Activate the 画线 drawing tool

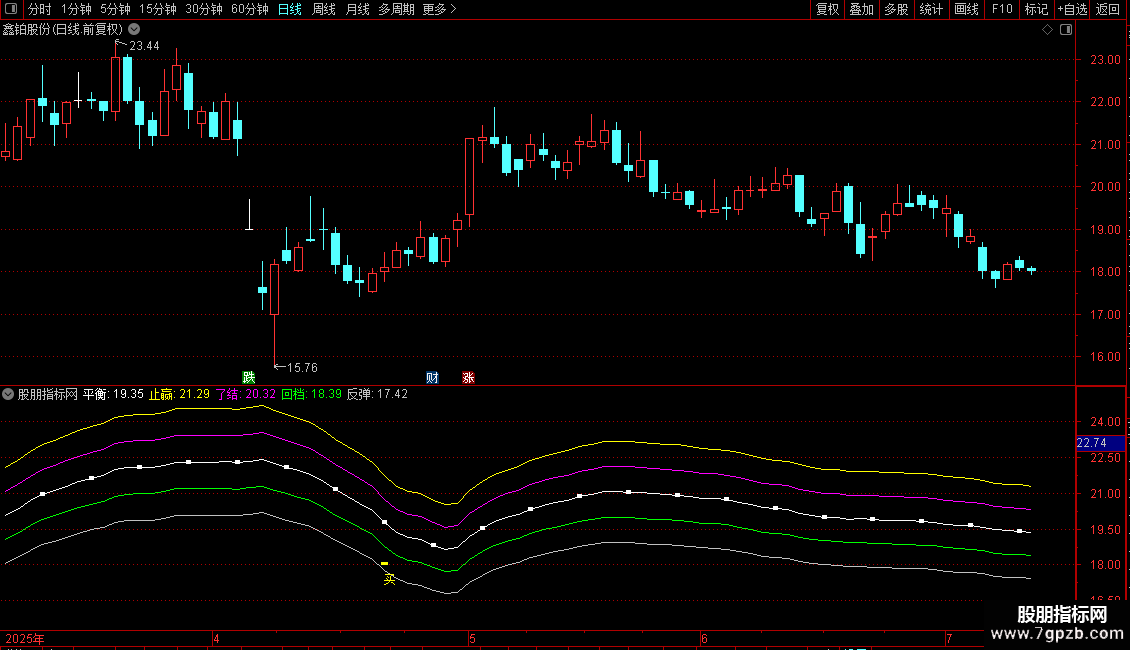point(966,9)
